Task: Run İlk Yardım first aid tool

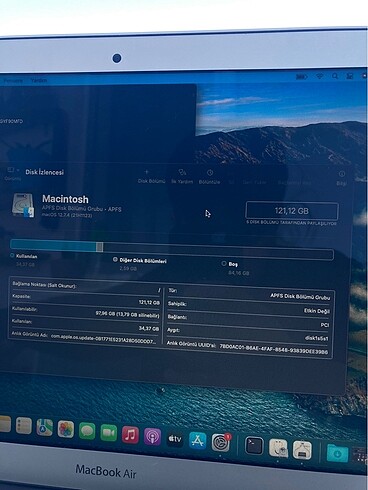Action: (x=182, y=177)
